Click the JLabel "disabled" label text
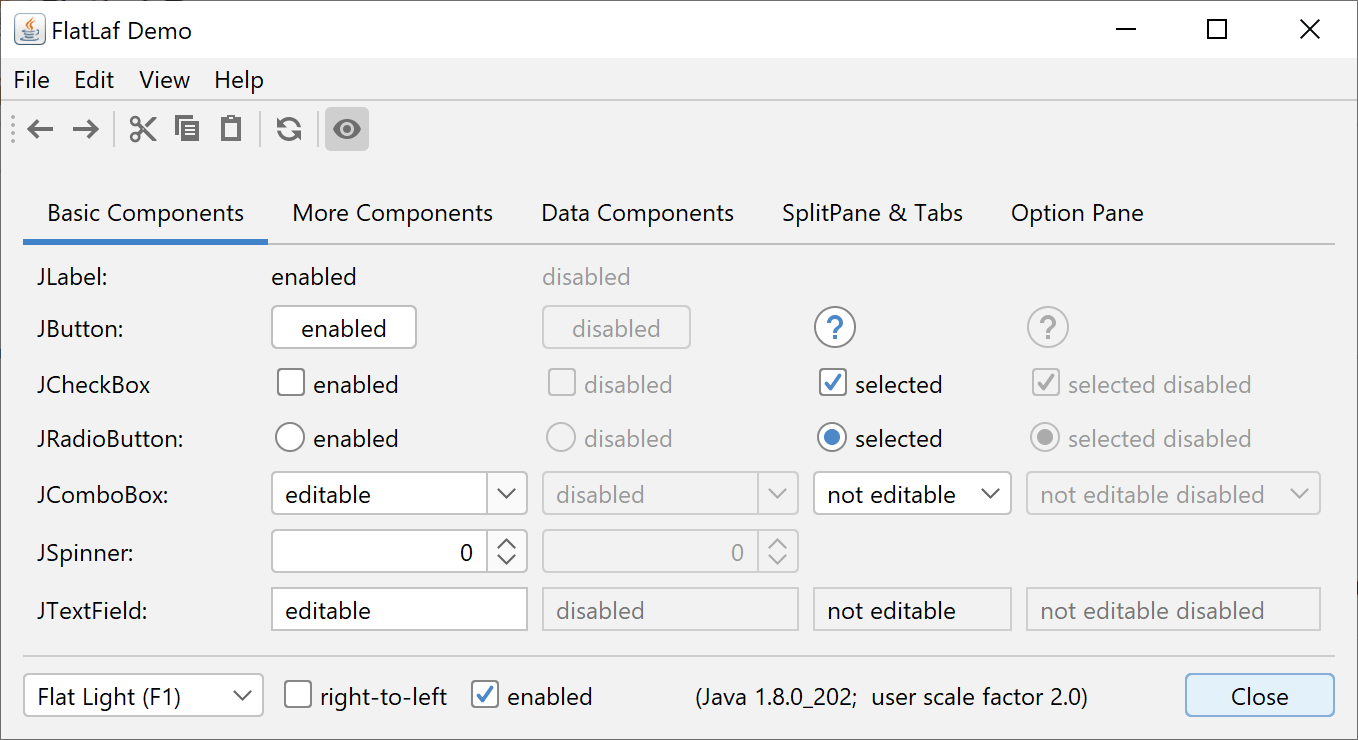Viewport: 1358px width, 740px height. pyautogui.click(x=586, y=277)
